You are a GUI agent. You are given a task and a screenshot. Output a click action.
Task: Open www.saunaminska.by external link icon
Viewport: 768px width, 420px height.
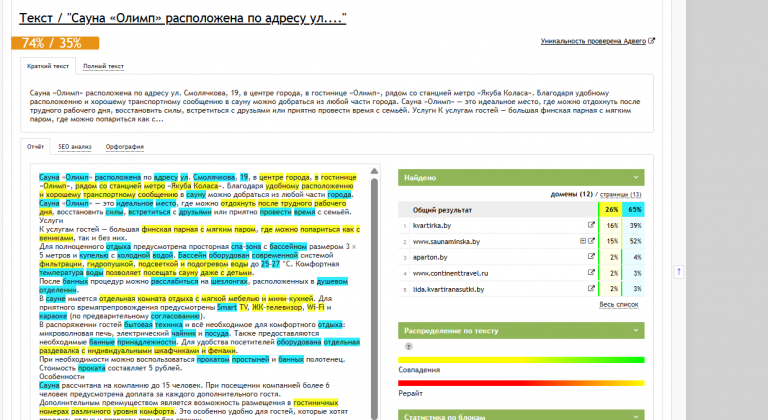591,241
